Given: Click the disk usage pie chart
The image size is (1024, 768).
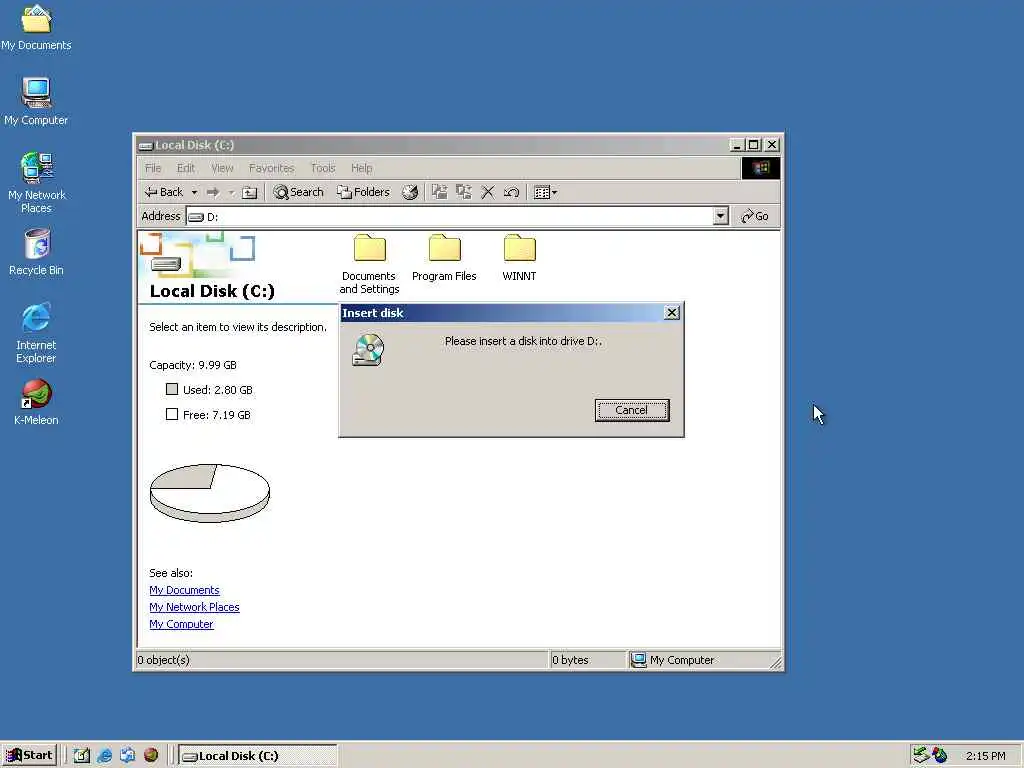Looking at the screenshot, I should (210, 493).
